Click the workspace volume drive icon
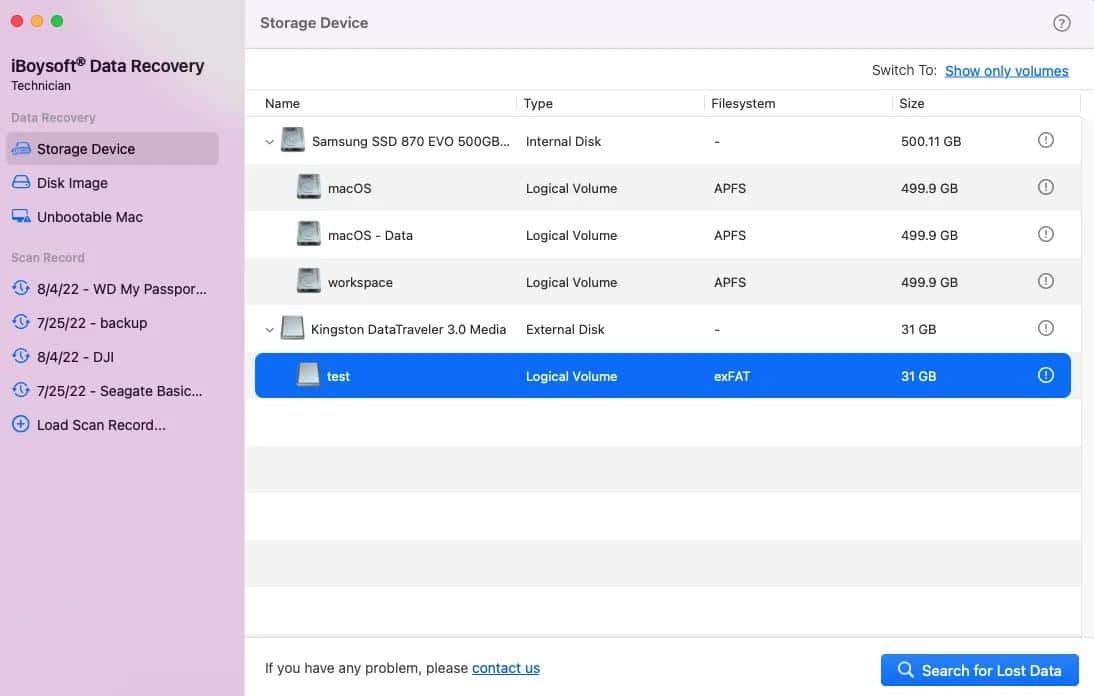Image resolution: width=1094 pixels, height=696 pixels. [308, 280]
